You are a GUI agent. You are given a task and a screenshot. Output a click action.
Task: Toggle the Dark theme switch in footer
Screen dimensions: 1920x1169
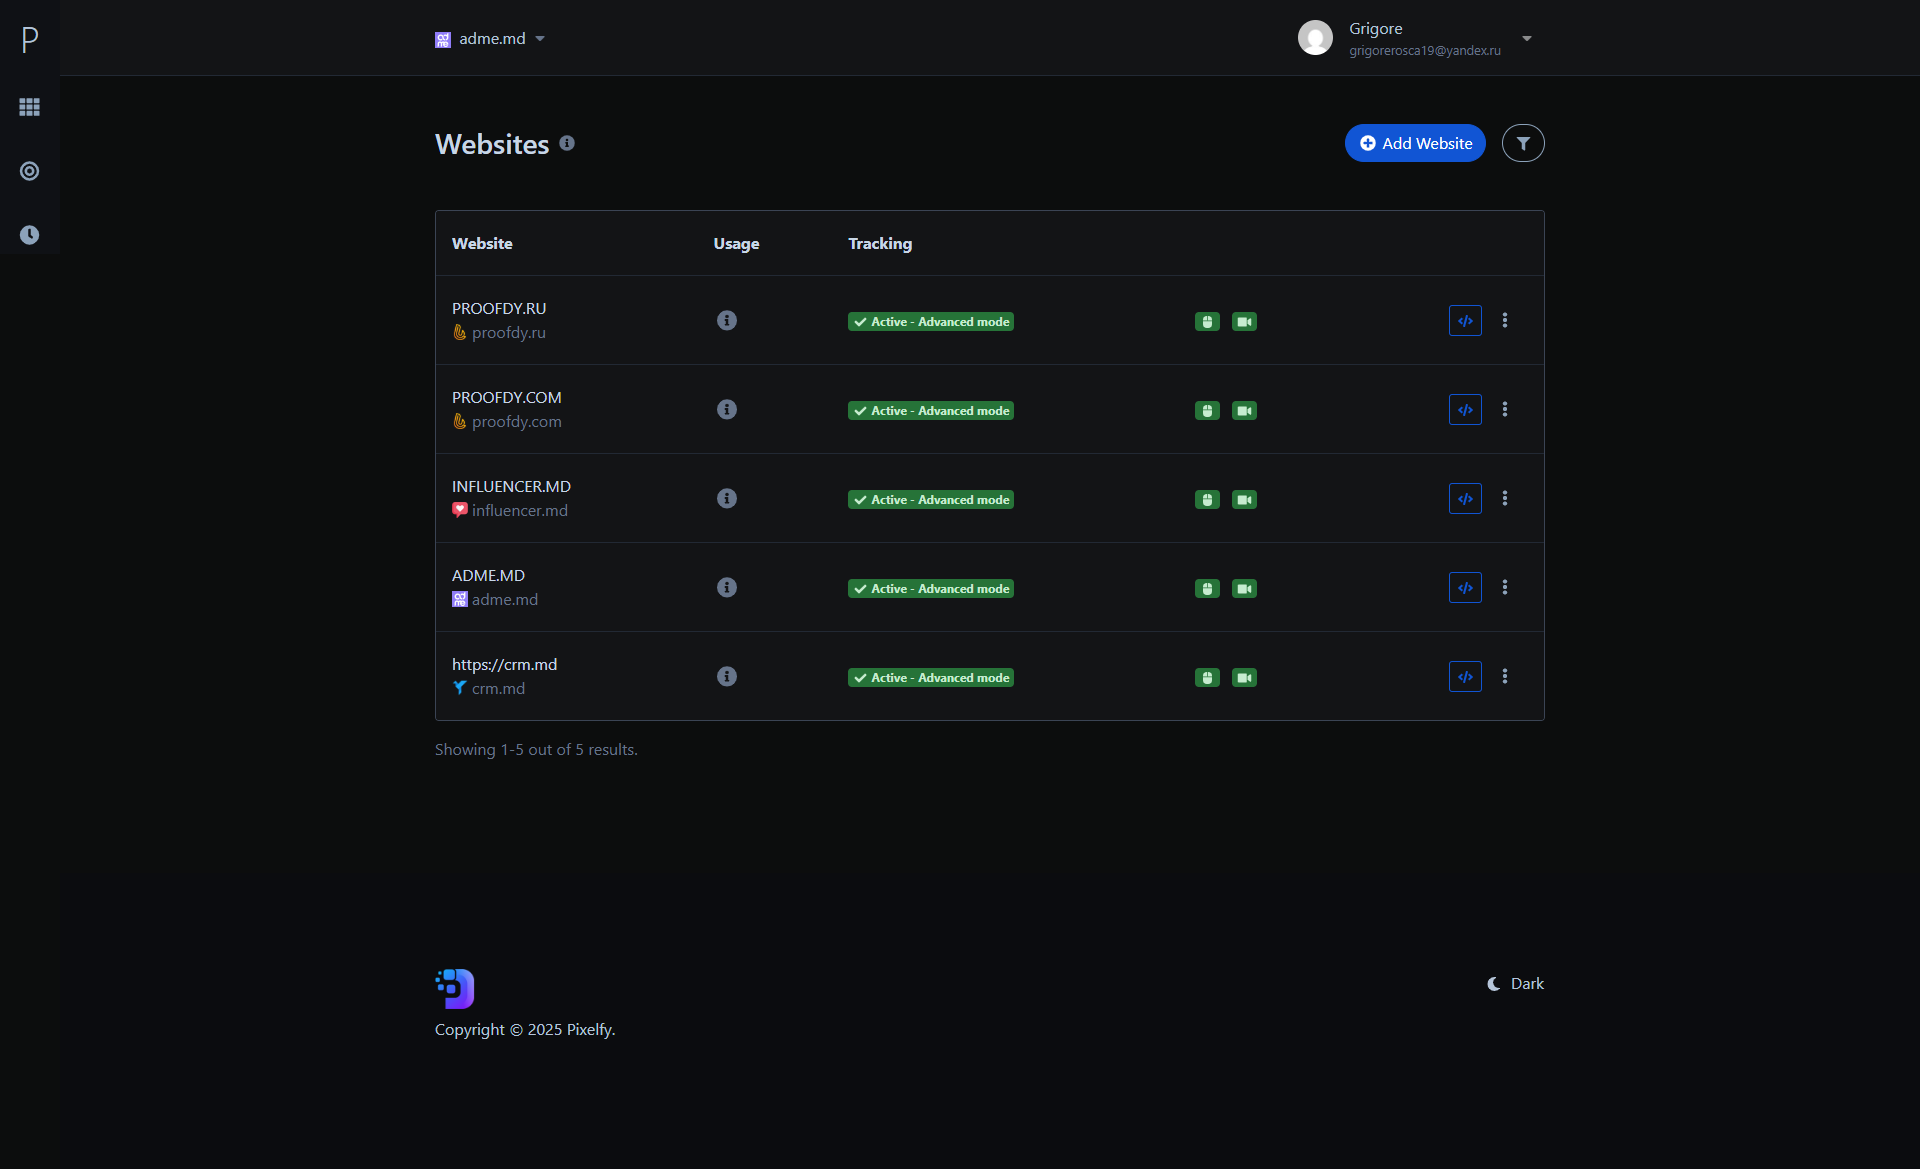tap(1515, 983)
